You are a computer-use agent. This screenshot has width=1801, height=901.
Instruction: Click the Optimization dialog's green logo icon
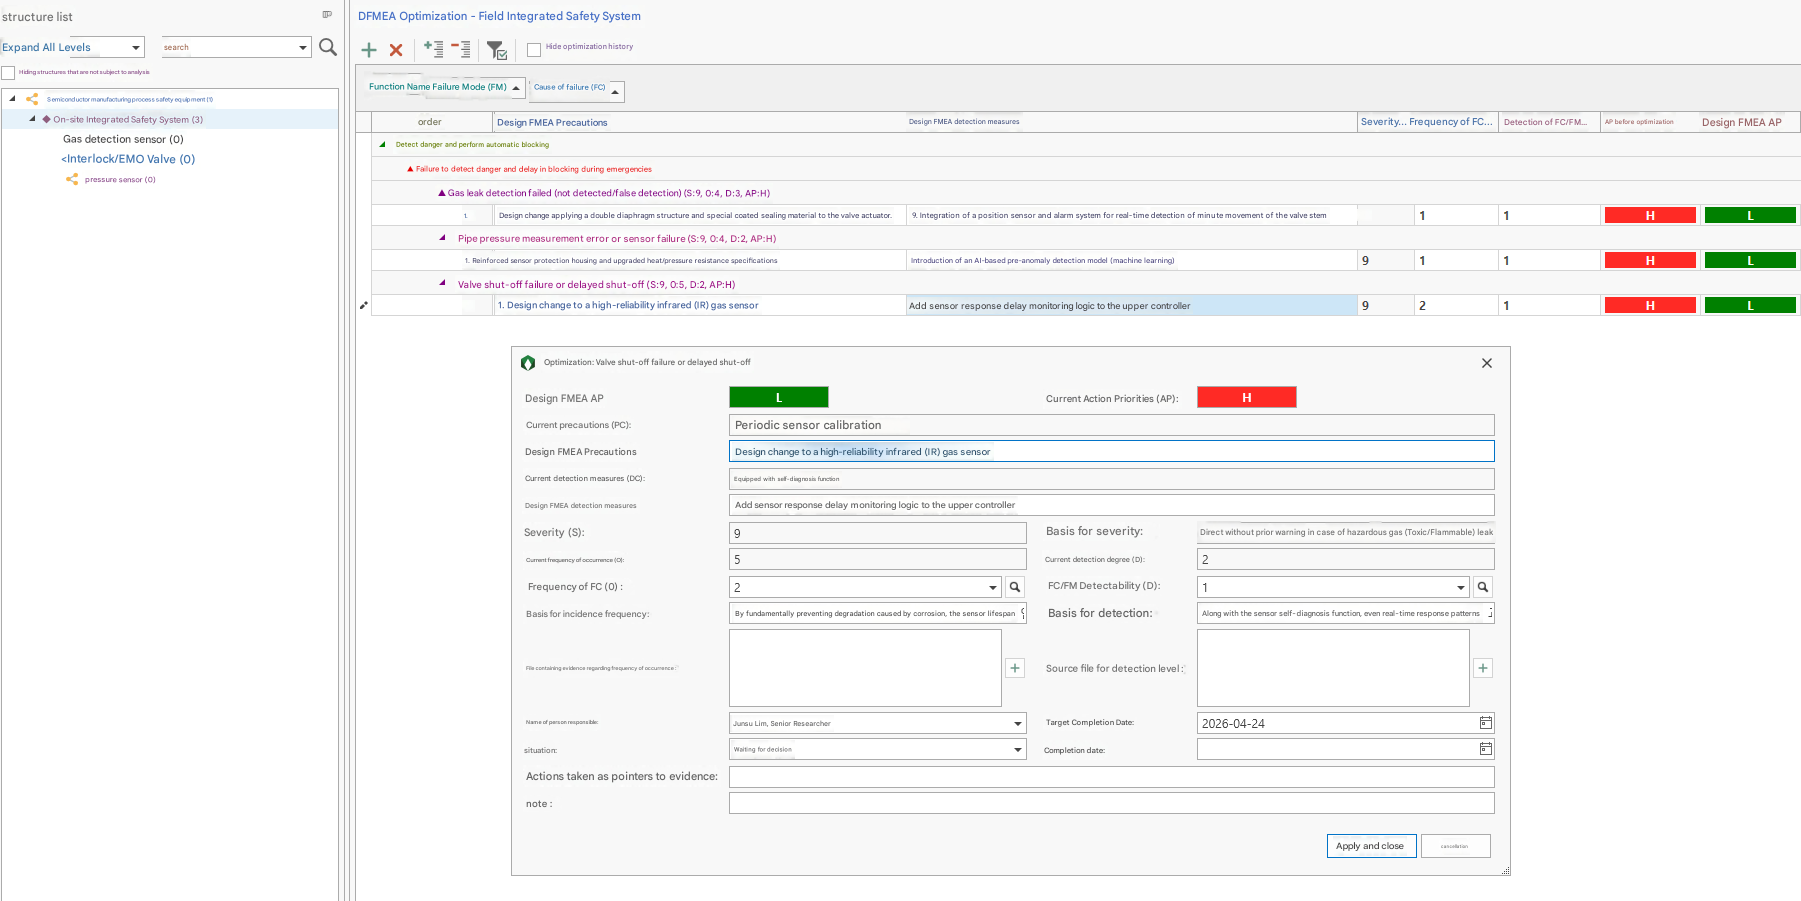pyautogui.click(x=528, y=363)
